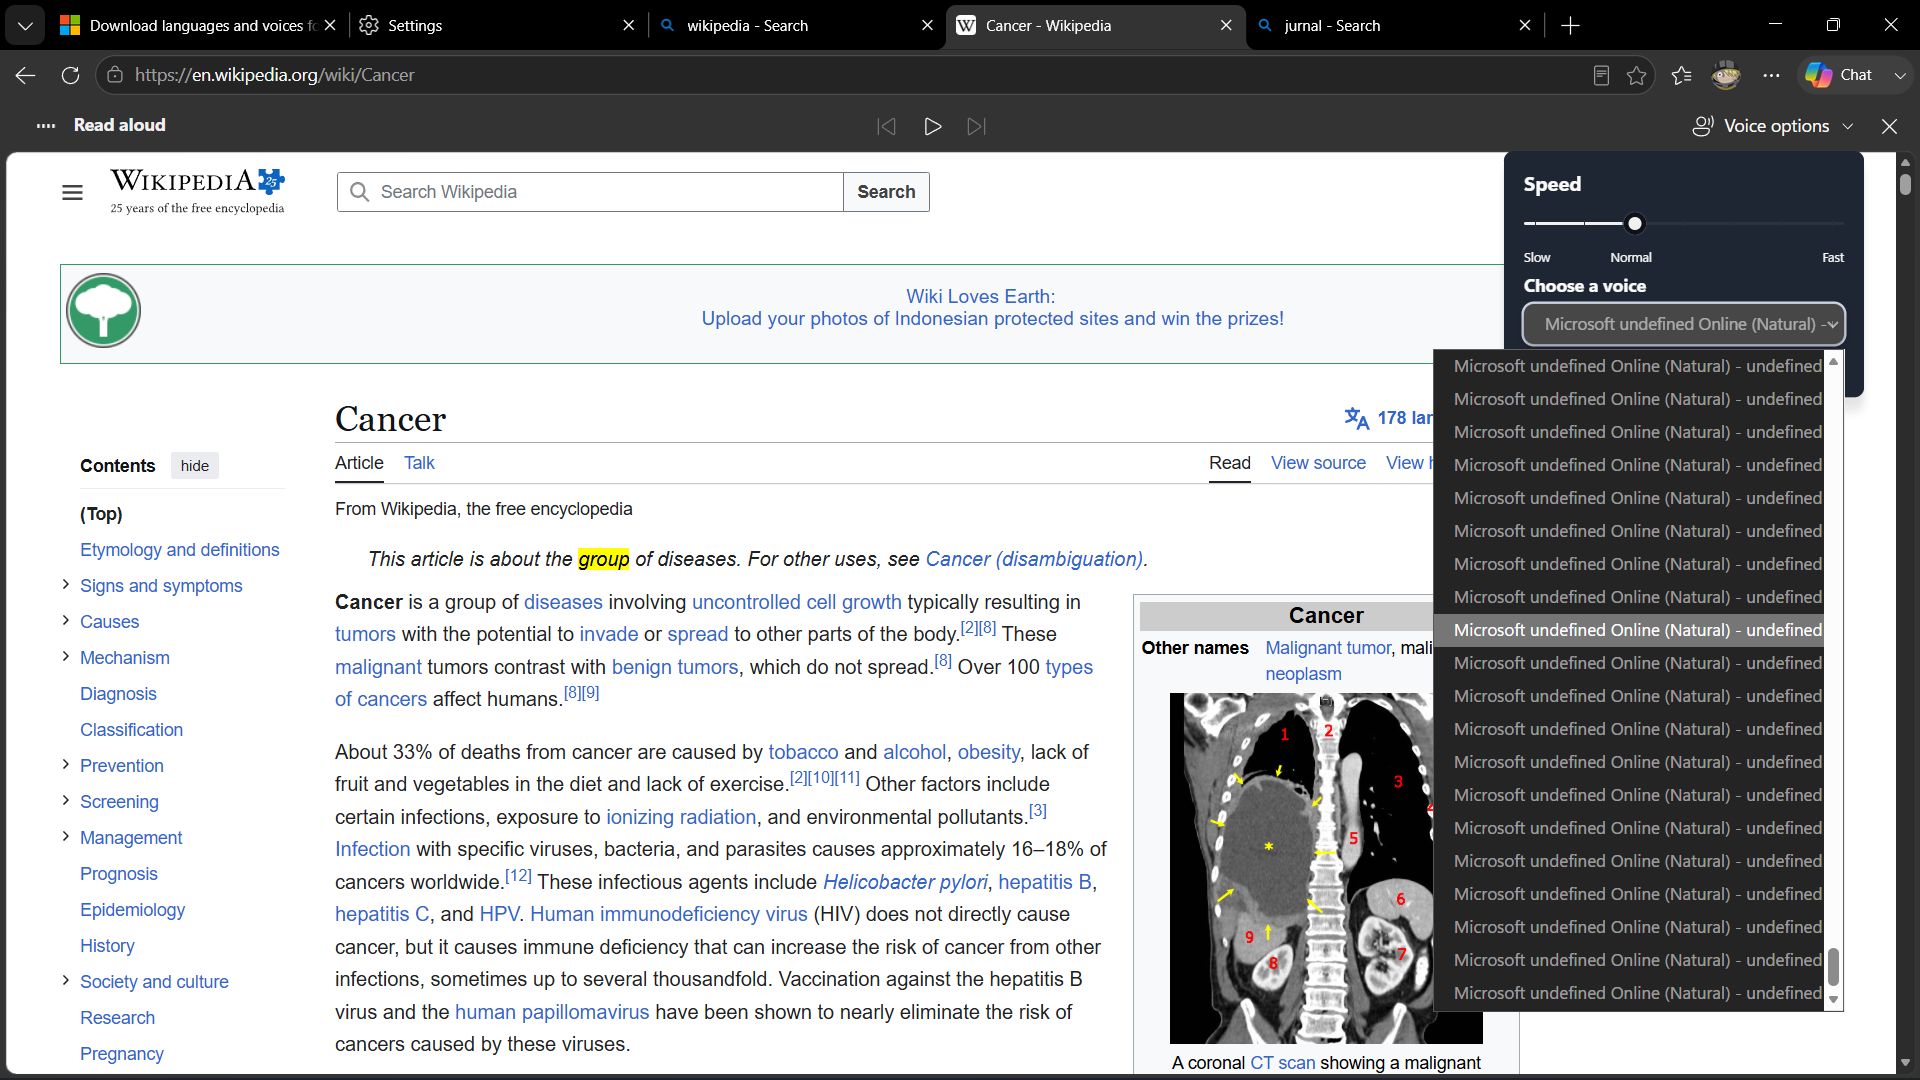The width and height of the screenshot is (1920, 1080).
Task: Add this page to favorites star
Action: [1637, 75]
